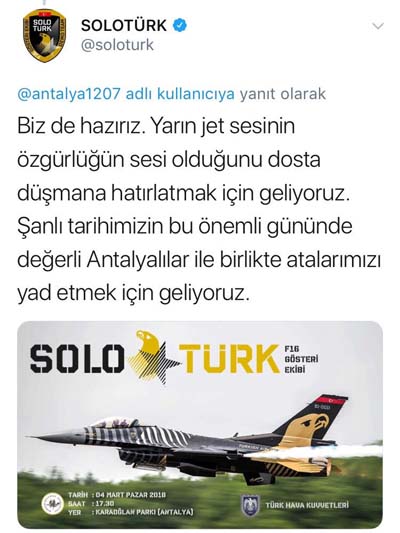The width and height of the screenshot is (400, 533).
Task: Open the @antalya1207 mention link
Action: tap(69, 94)
